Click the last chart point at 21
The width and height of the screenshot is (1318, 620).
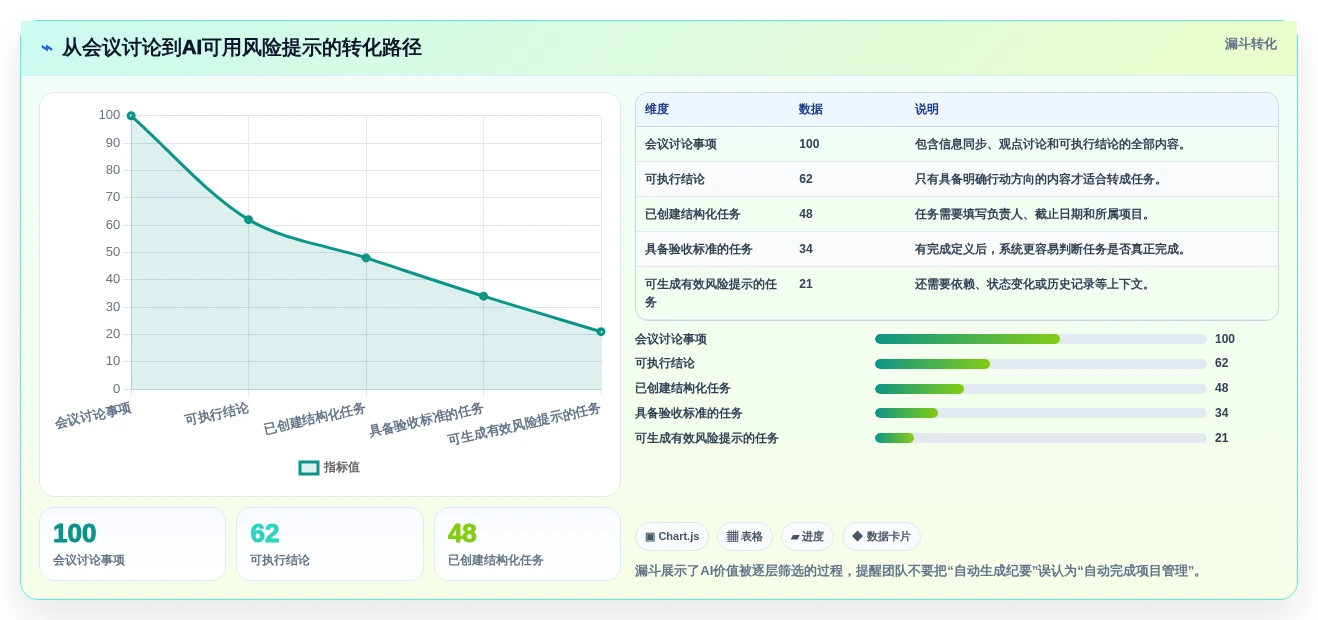point(601,332)
